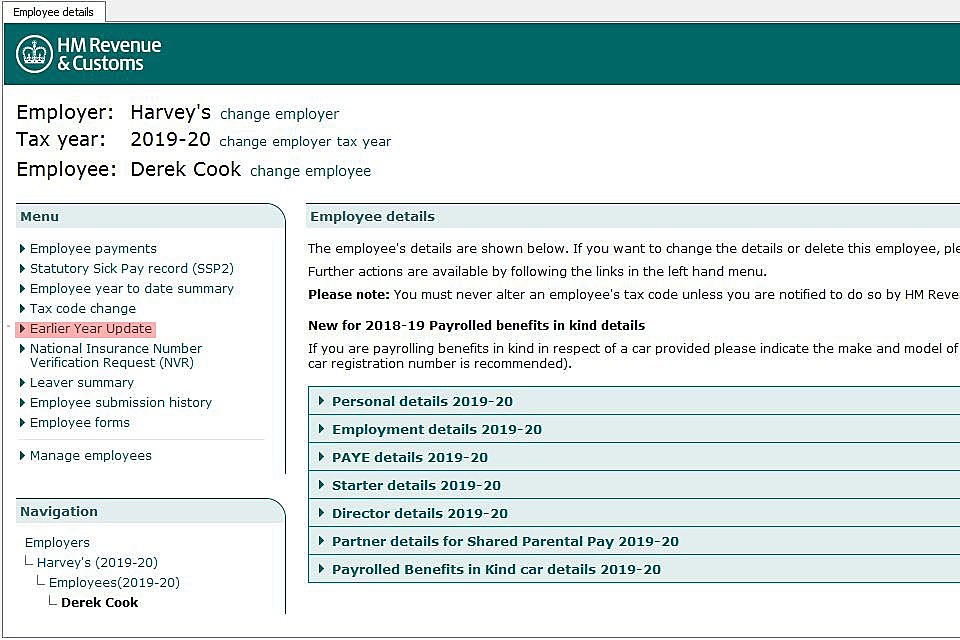Open the highlighted Earlier Year Update item
Viewport: 960px width, 640px height.
[90, 329]
